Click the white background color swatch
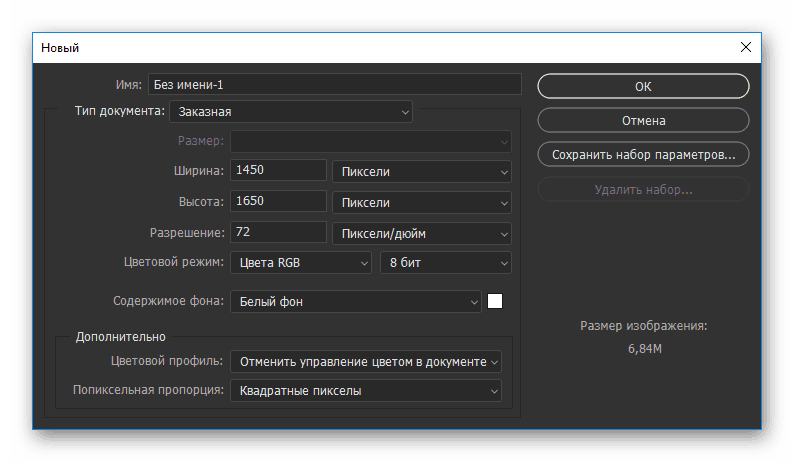 pyautogui.click(x=495, y=300)
